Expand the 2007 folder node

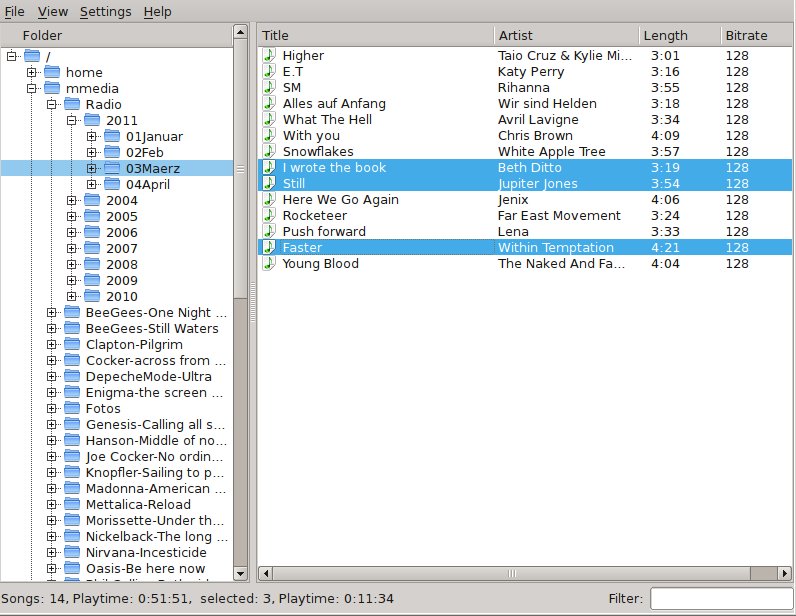(x=72, y=248)
